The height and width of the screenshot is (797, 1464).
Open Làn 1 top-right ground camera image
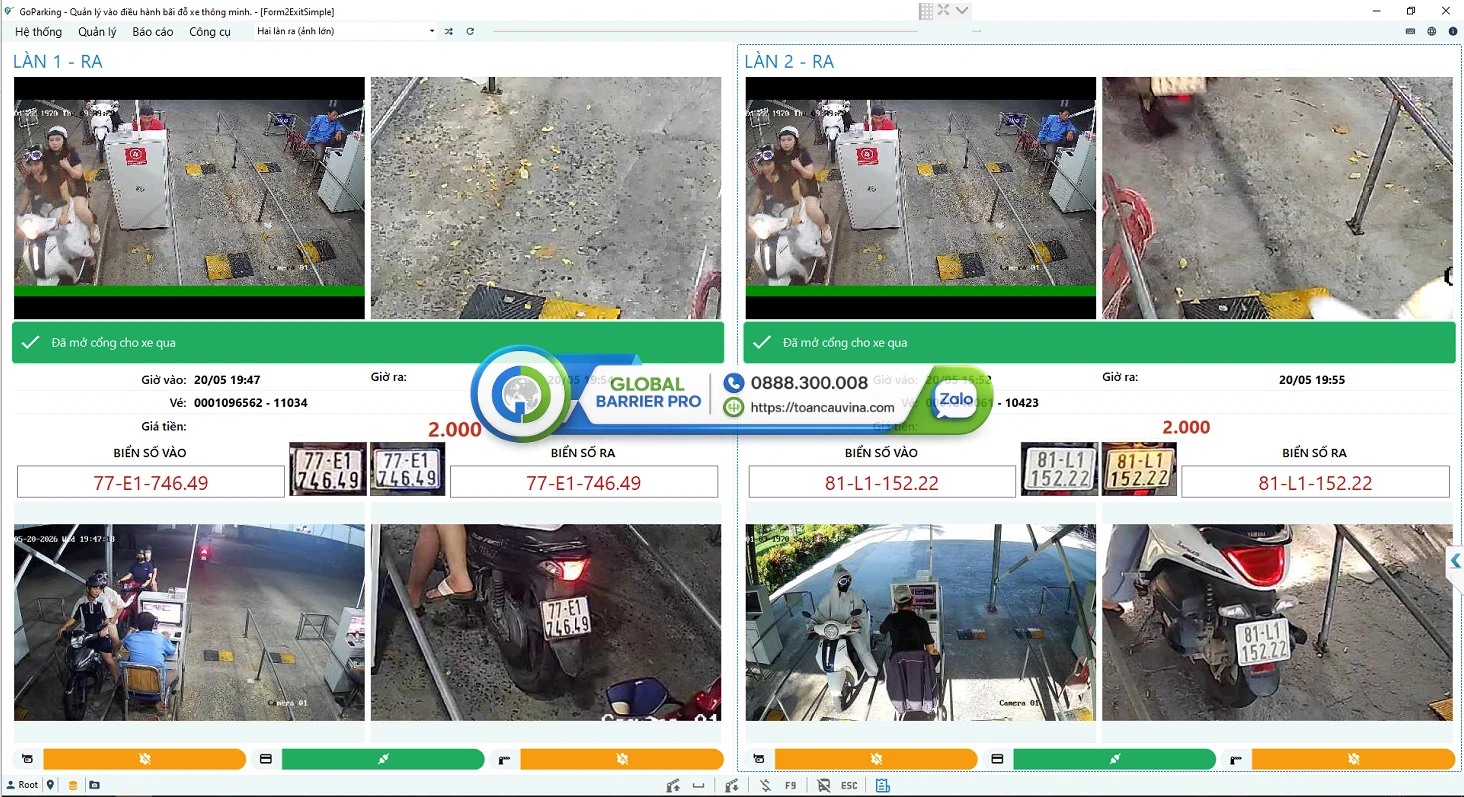(x=546, y=198)
